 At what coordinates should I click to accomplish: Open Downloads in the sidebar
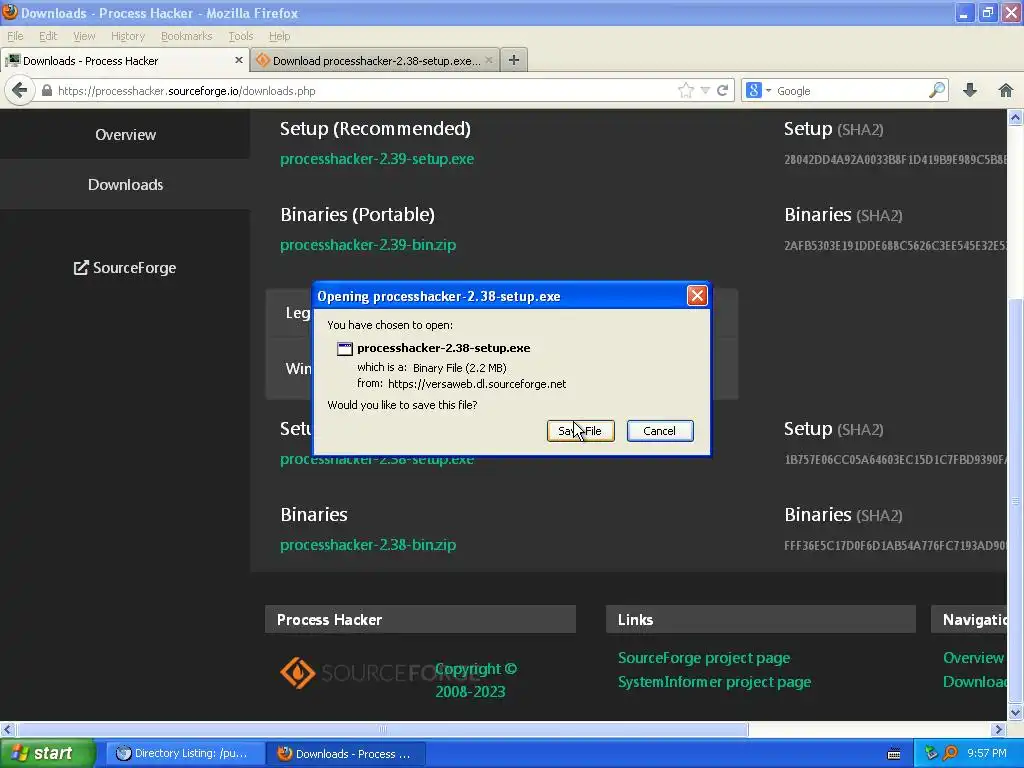(125, 185)
